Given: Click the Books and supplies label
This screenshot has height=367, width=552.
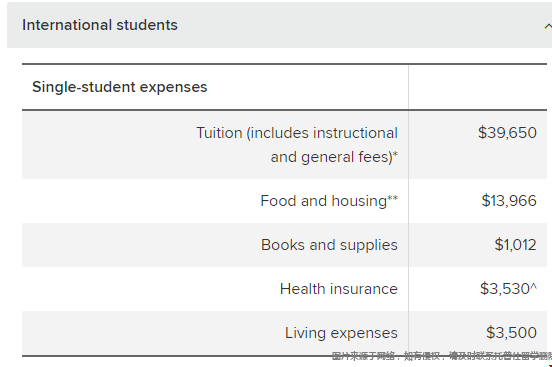Looking at the screenshot, I should pos(329,245).
